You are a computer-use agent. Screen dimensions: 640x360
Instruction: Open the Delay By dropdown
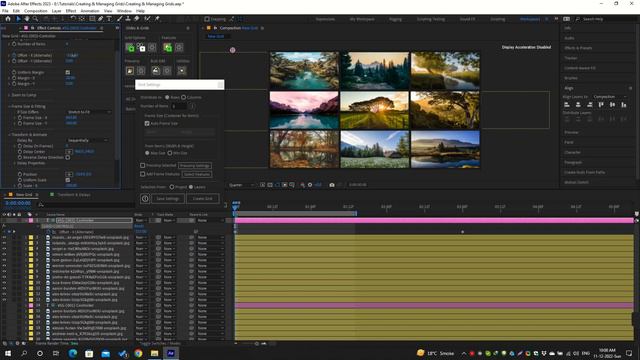(87, 140)
